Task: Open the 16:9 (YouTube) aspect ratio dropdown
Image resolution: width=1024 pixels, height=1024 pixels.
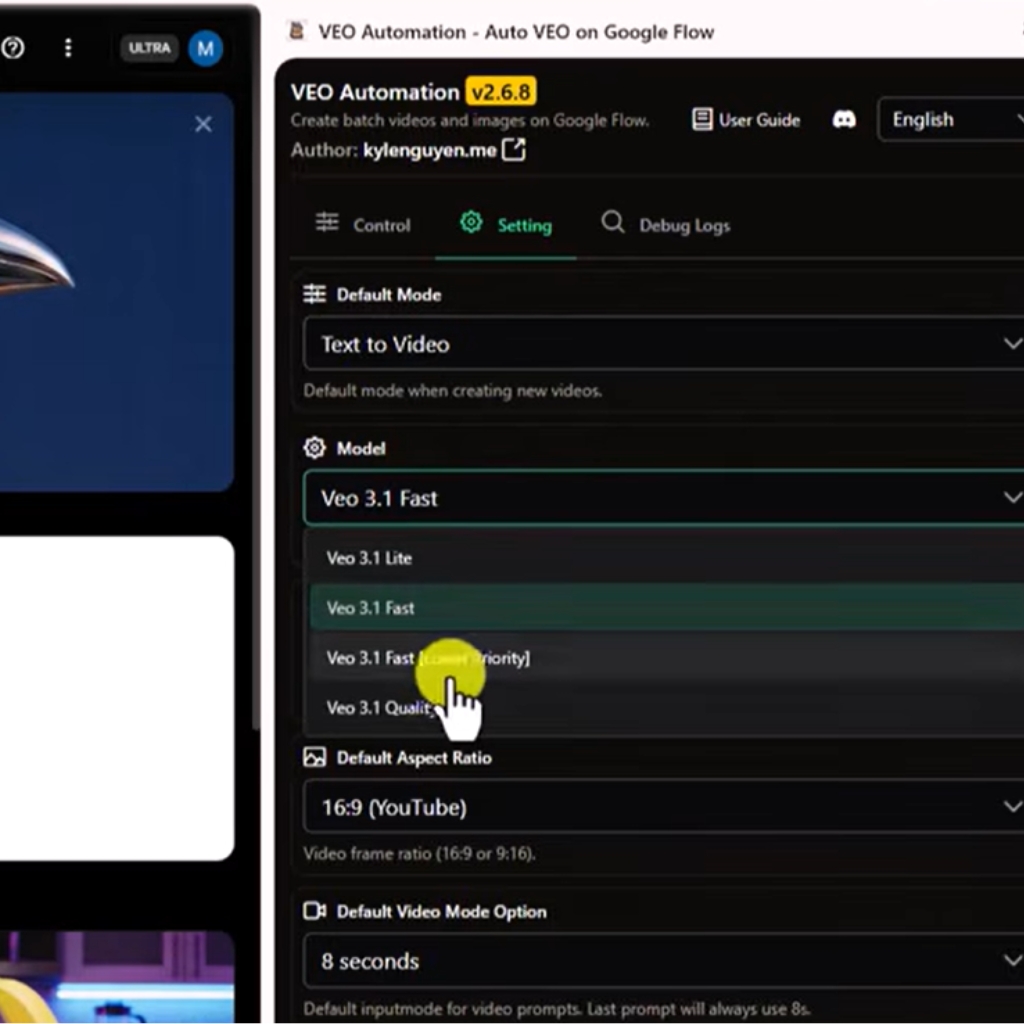Action: (x=664, y=808)
